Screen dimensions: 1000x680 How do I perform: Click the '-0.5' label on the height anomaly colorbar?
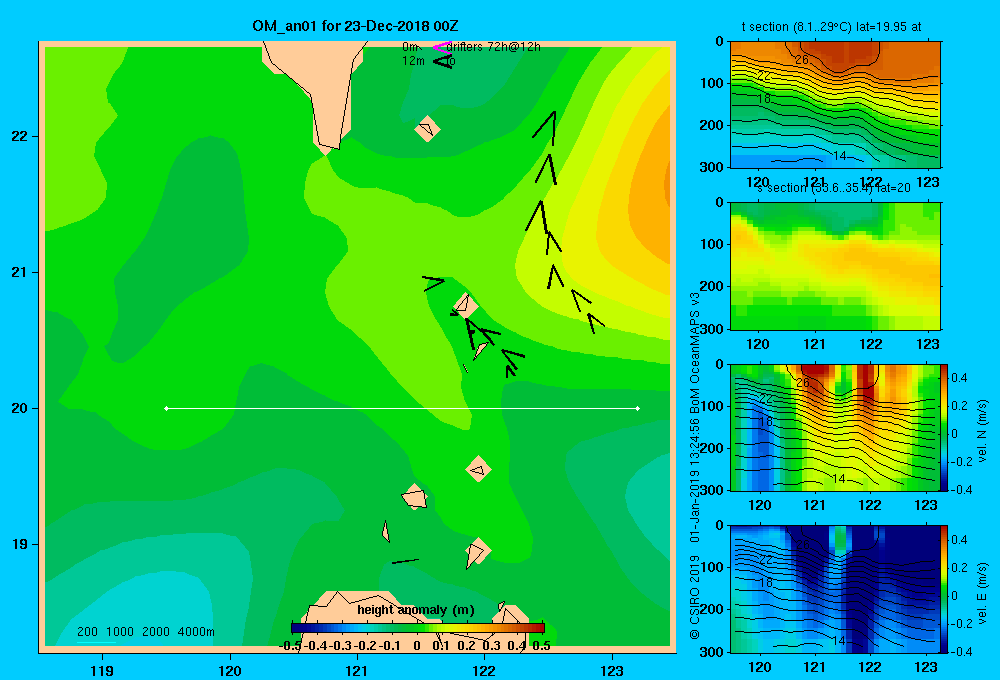(x=290, y=646)
